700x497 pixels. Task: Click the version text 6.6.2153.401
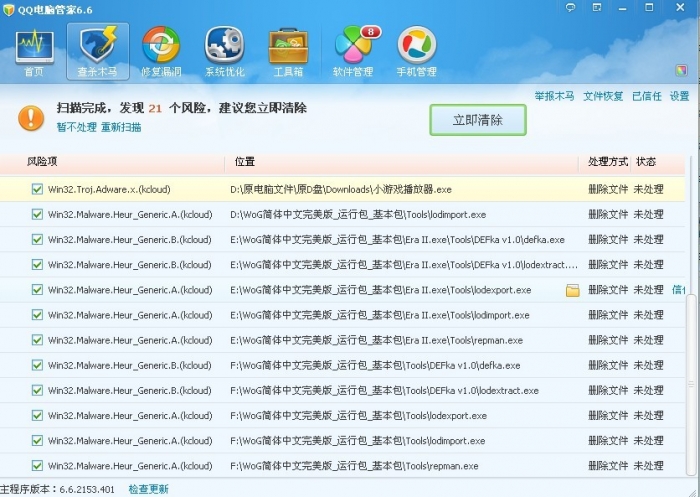coord(87,489)
